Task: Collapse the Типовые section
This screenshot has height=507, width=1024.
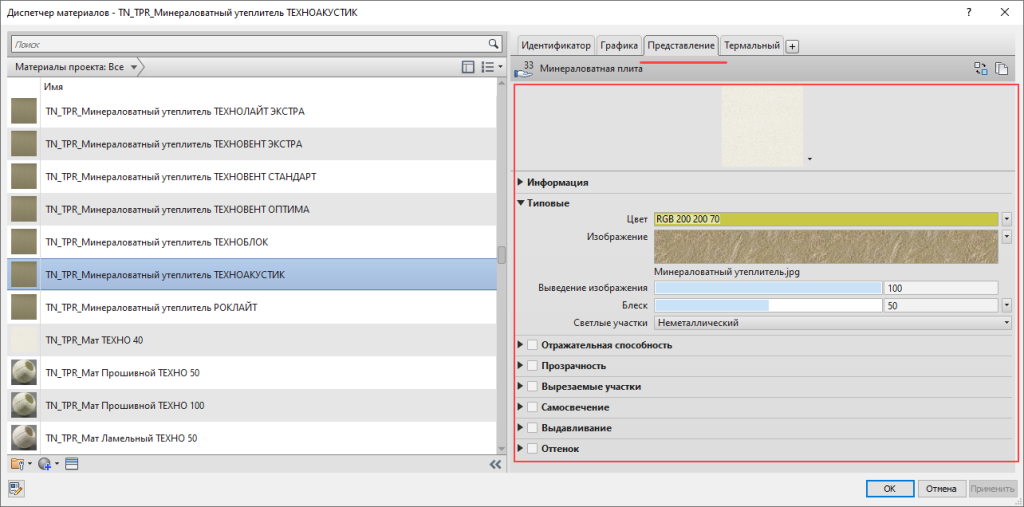Action: pyautogui.click(x=520, y=203)
